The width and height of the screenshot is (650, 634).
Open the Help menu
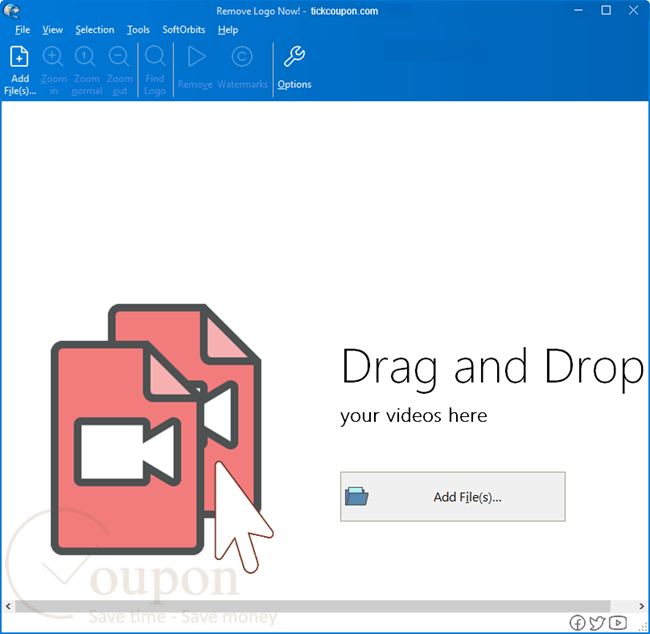228,30
